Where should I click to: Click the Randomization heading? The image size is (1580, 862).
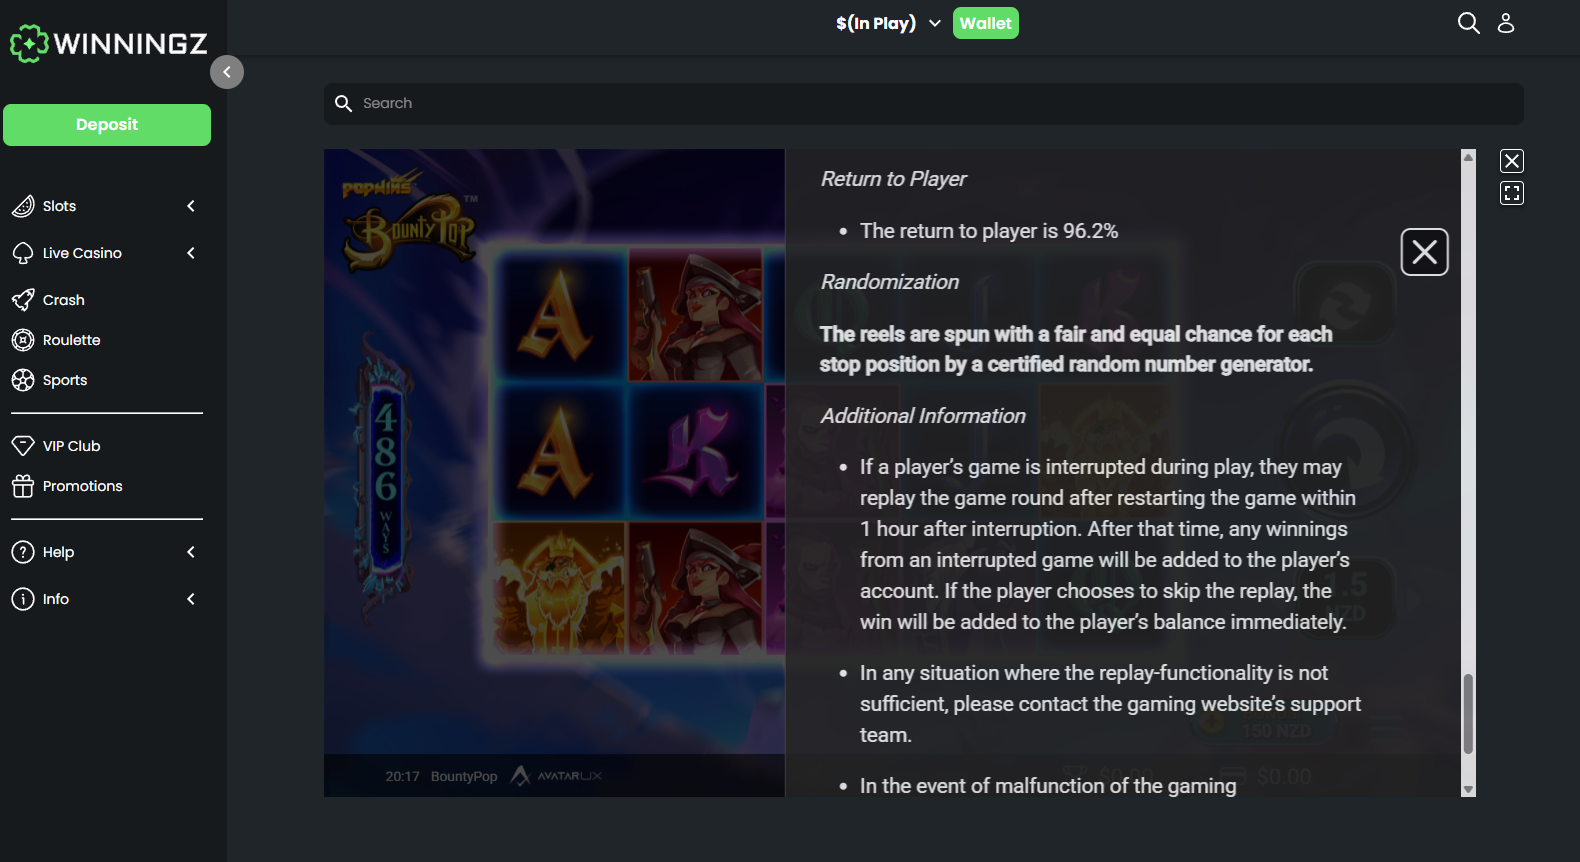889,282
